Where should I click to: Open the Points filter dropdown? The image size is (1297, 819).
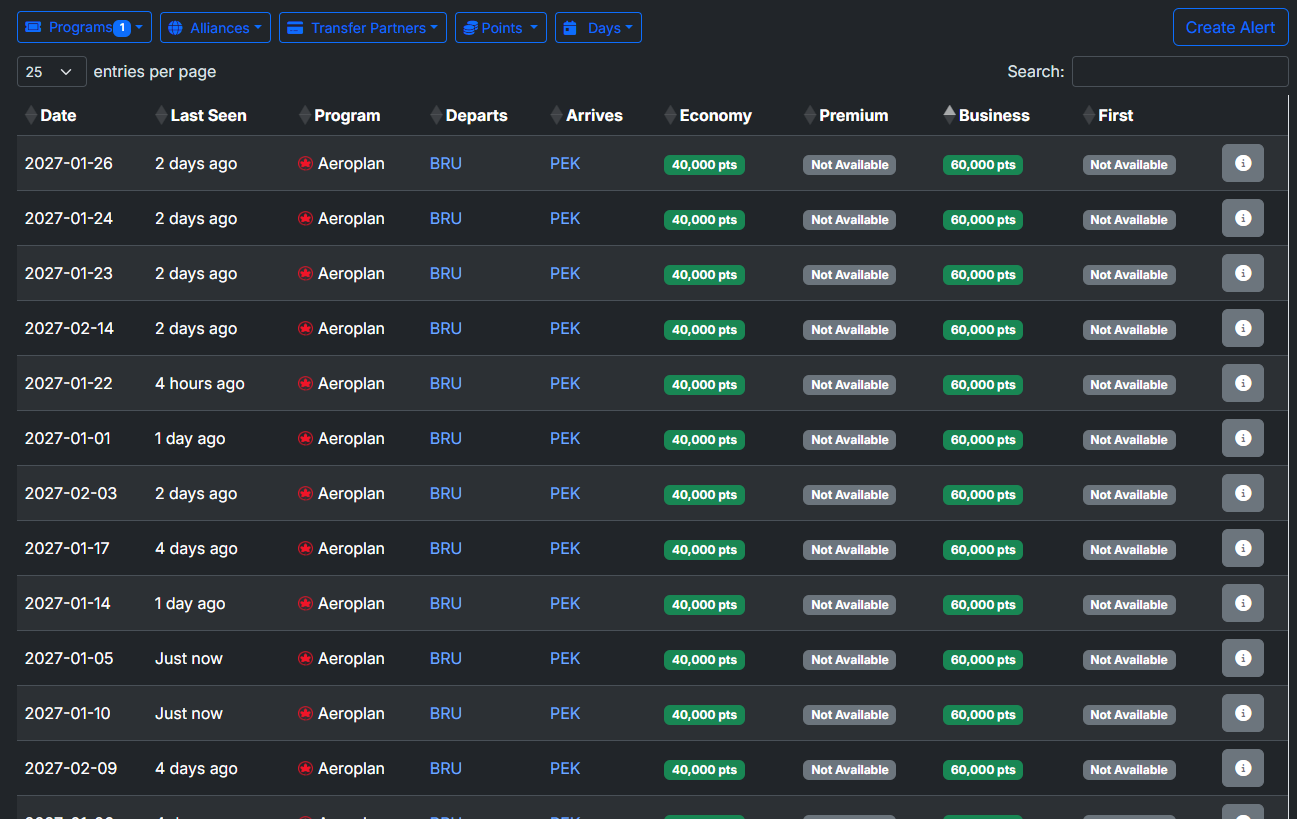(x=500, y=28)
